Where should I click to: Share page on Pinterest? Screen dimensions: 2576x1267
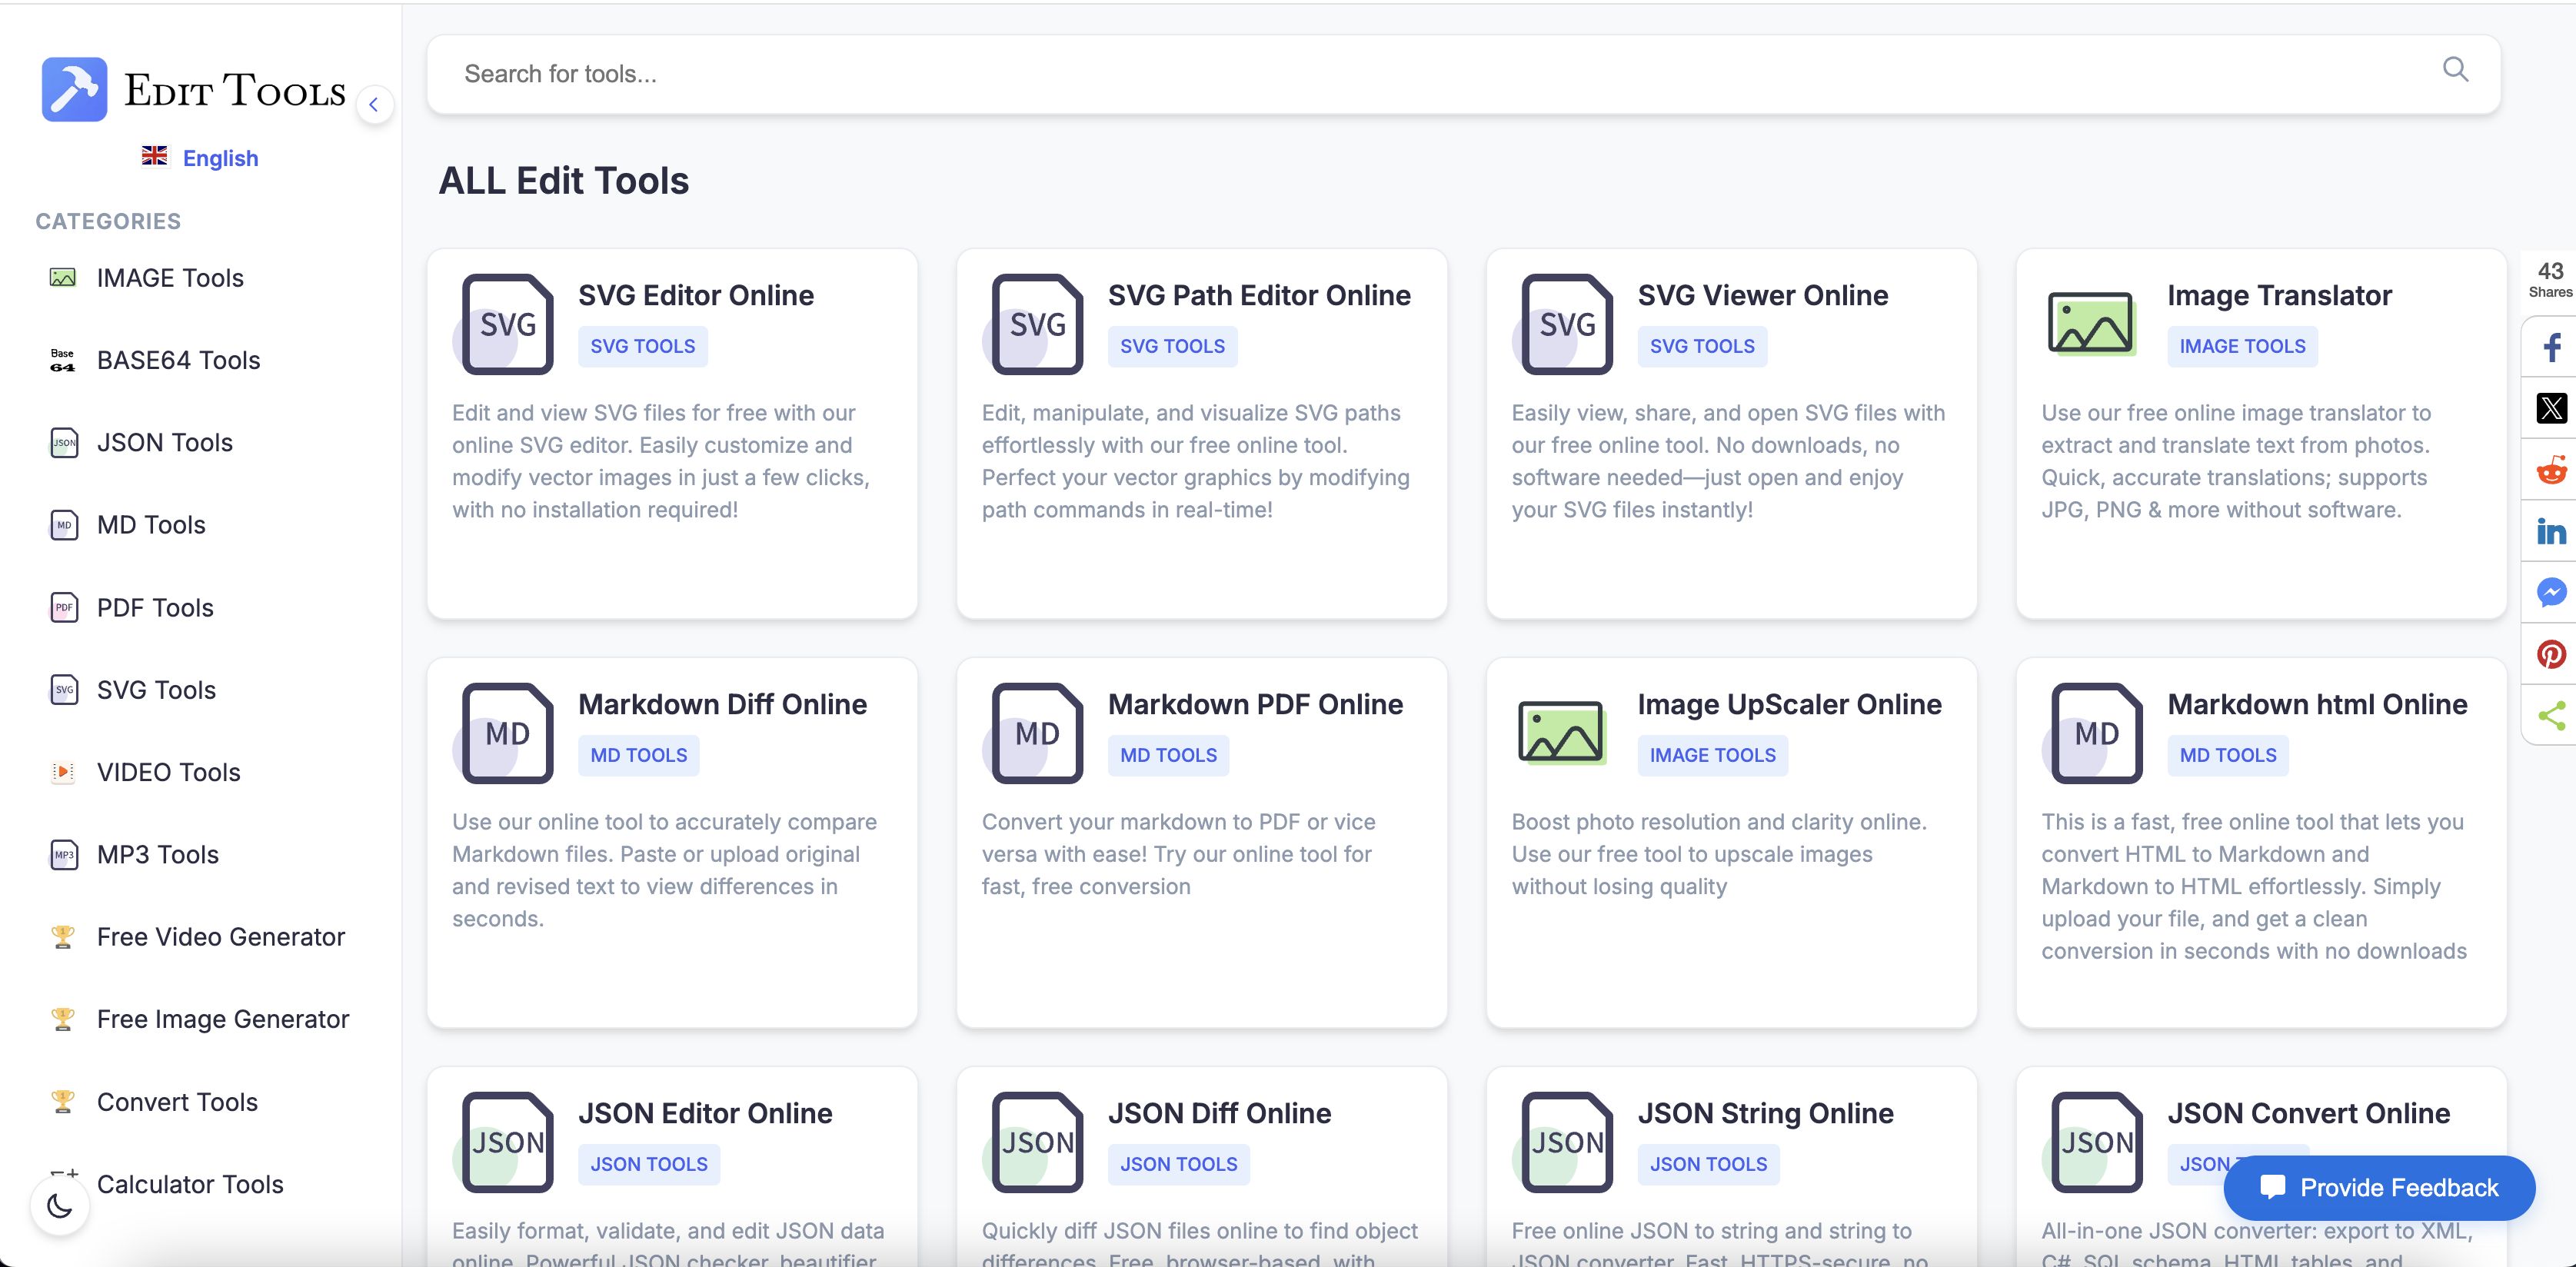coord(2551,654)
